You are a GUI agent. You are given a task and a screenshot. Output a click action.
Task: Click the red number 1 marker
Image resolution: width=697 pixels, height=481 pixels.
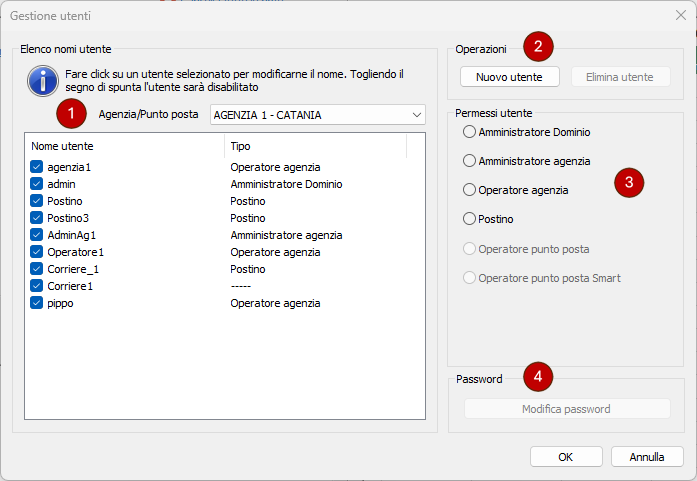pyautogui.click(x=69, y=114)
